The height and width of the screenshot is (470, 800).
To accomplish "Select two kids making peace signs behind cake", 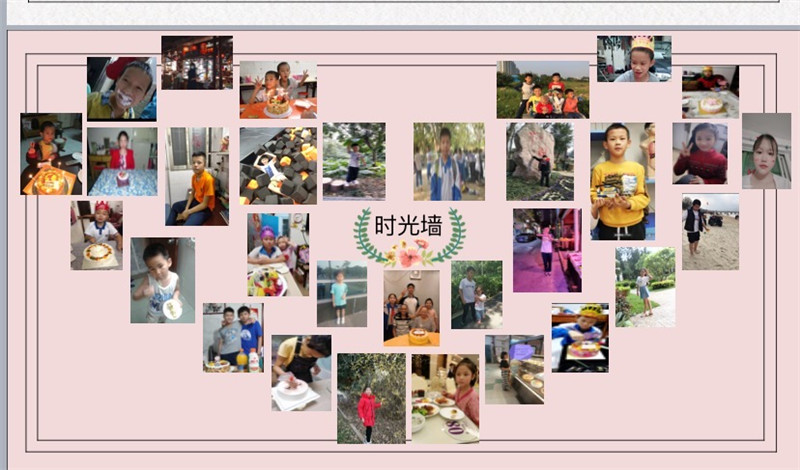I will (278, 90).
